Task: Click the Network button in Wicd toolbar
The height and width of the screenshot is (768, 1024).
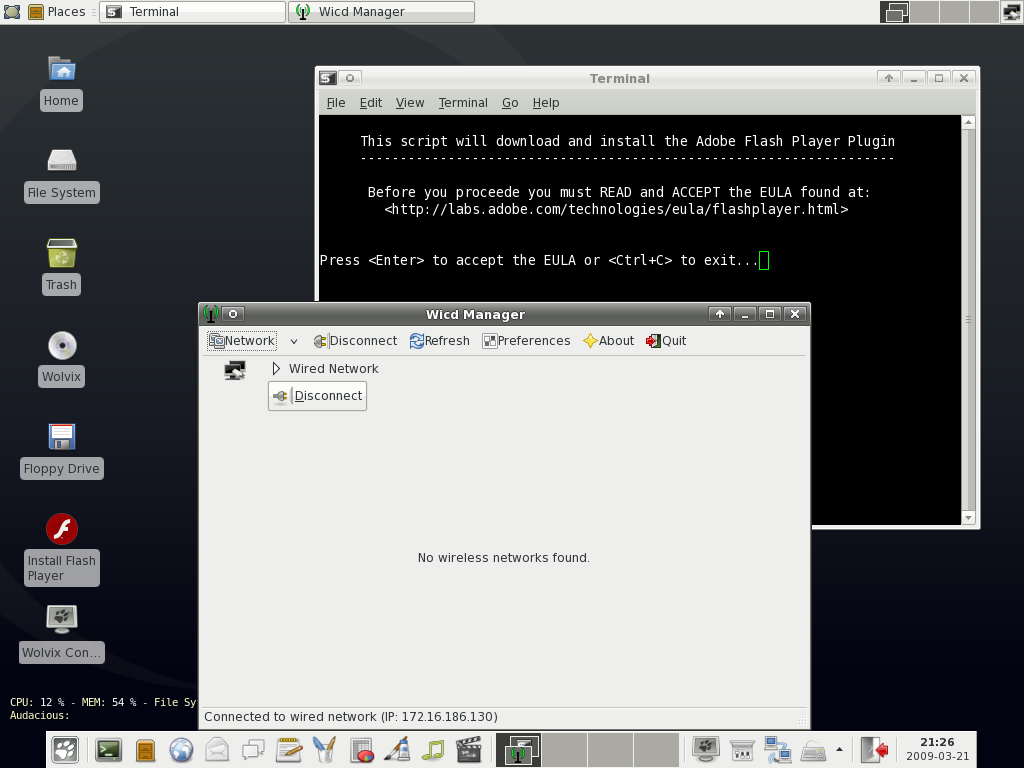Action: pyautogui.click(x=242, y=341)
